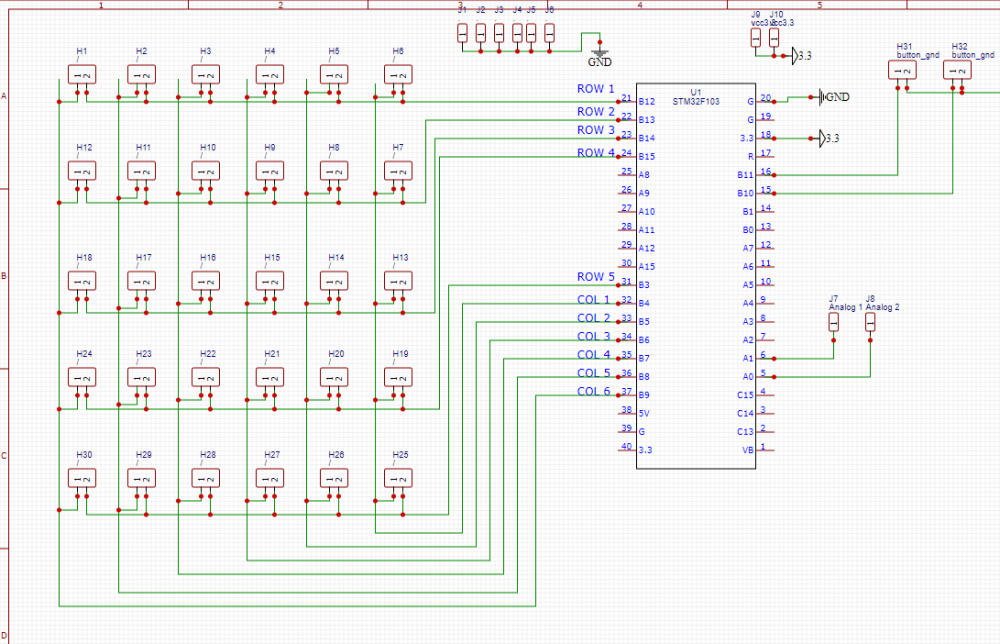The image size is (1000, 644).
Task: Select the H20 designator label
Action: pos(336,354)
